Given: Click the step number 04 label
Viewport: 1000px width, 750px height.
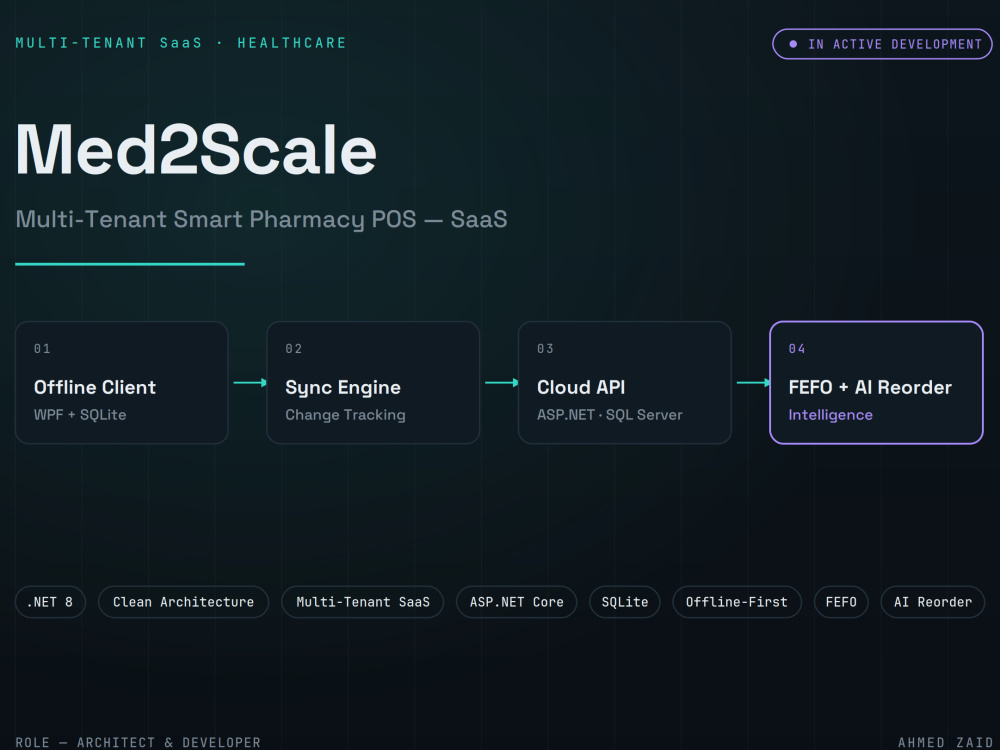Looking at the screenshot, I should pyautogui.click(x=797, y=349).
